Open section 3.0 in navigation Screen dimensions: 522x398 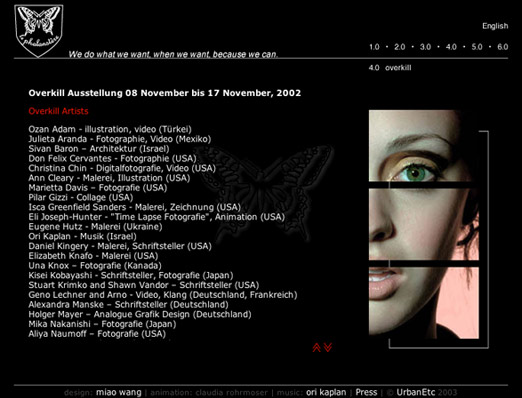tap(425, 47)
